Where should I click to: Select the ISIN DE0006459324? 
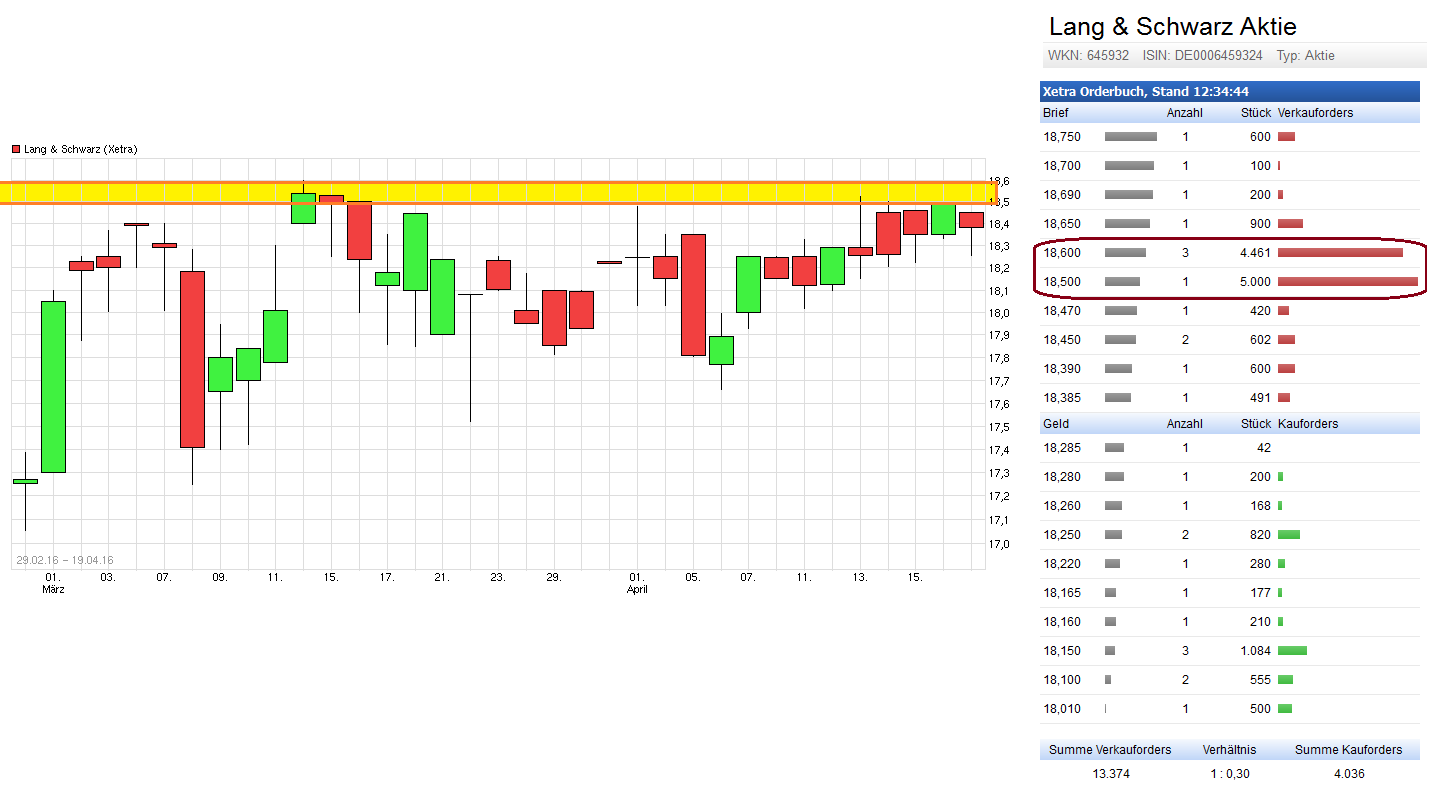(x=1218, y=56)
